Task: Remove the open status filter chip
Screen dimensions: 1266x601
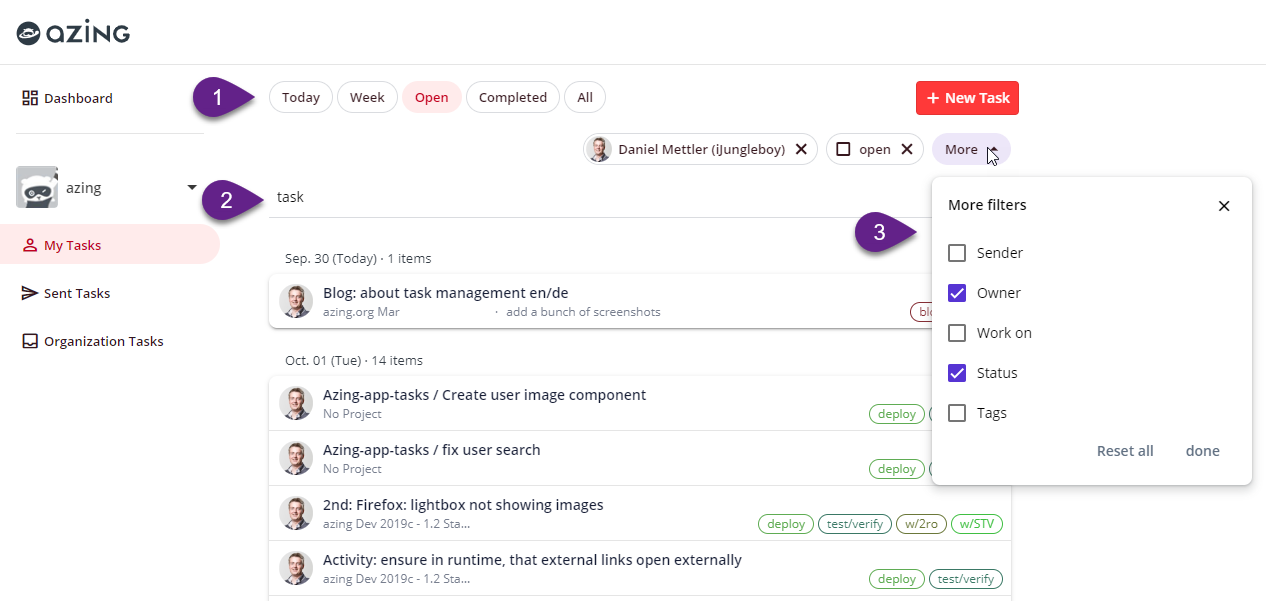Action: coord(907,148)
